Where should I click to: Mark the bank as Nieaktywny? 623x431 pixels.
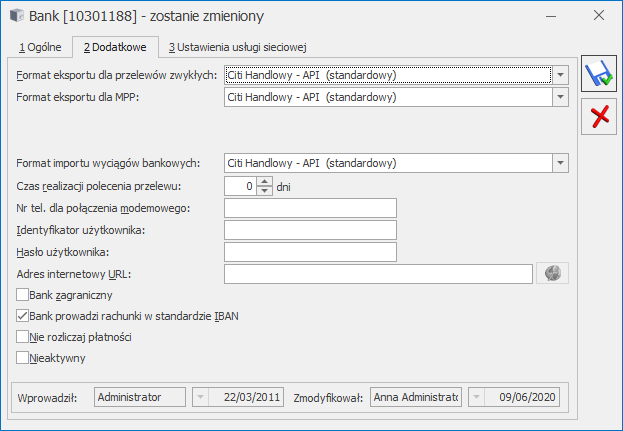(x=24, y=357)
